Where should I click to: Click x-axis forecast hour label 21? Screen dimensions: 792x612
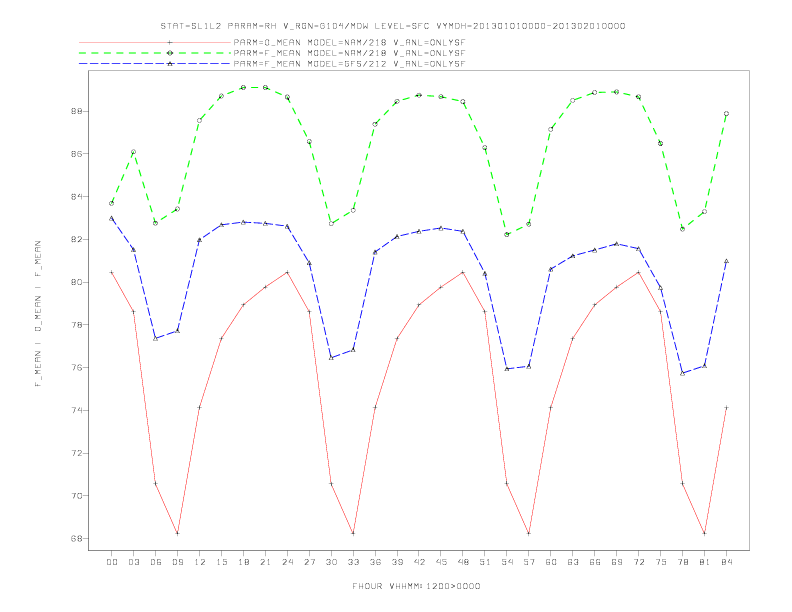point(265,562)
